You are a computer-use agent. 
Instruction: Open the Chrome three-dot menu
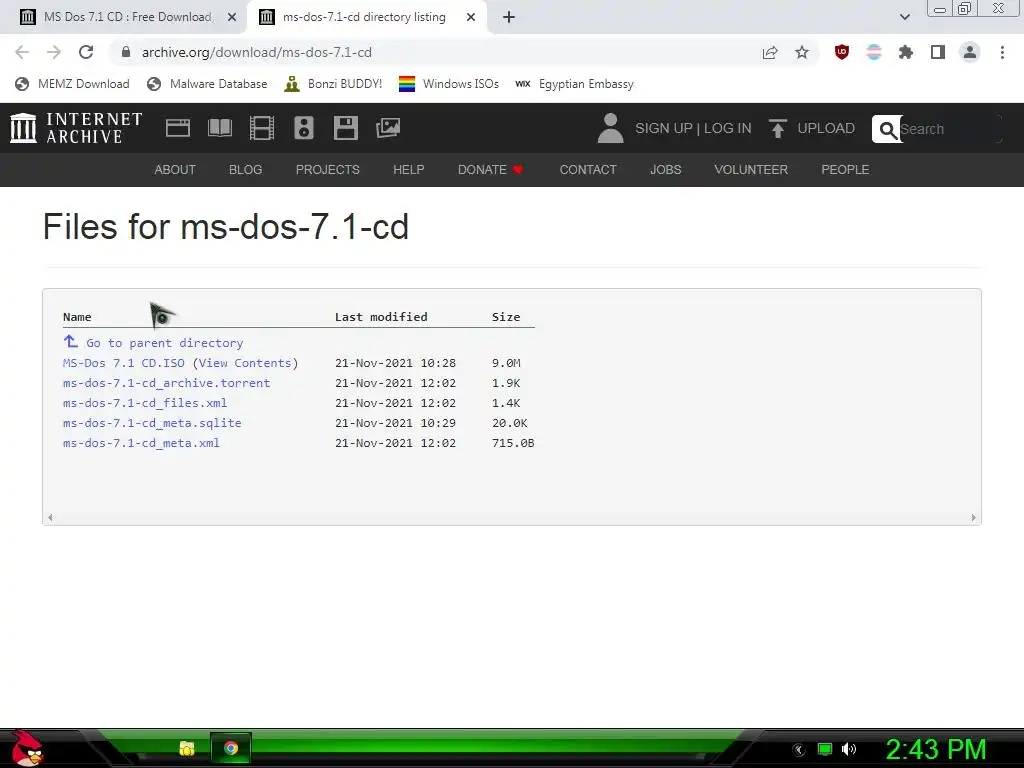1002,52
